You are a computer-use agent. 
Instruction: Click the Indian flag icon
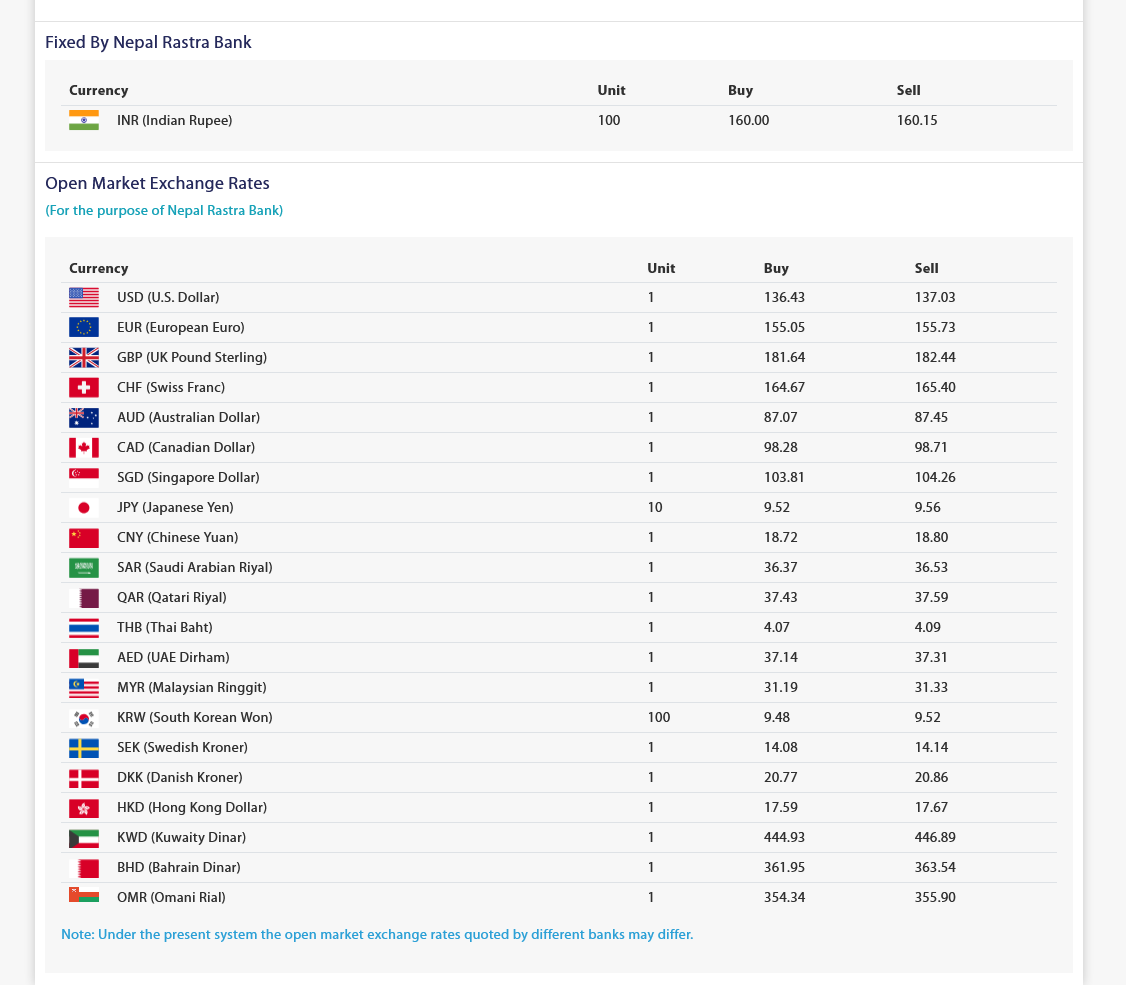(84, 120)
